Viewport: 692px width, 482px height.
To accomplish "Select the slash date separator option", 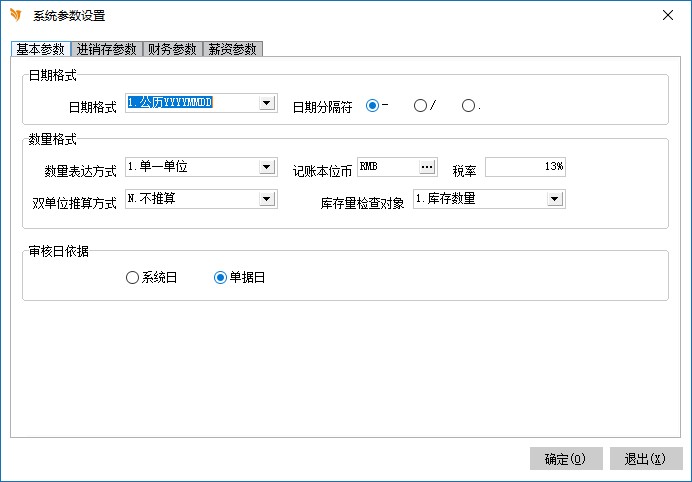I will click(x=420, y=105).
